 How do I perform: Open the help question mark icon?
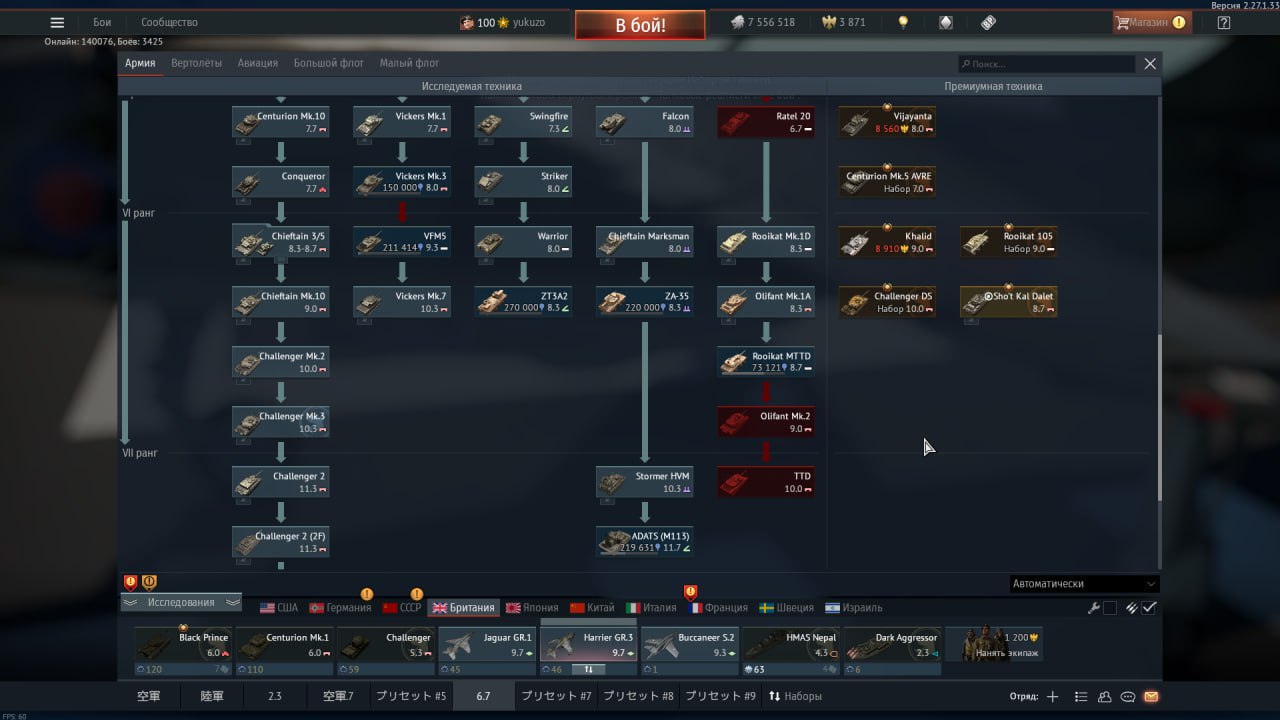click(1223, 22)
